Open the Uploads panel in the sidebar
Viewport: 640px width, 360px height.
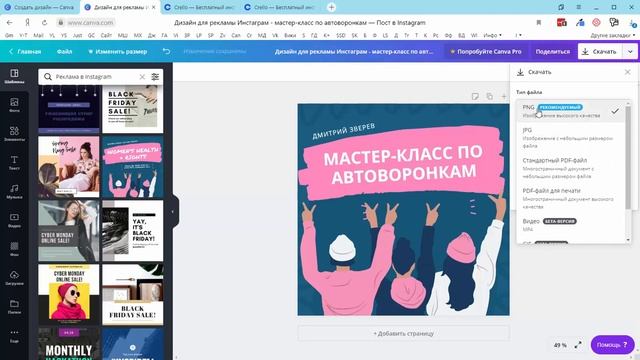[x=14, y=278]
